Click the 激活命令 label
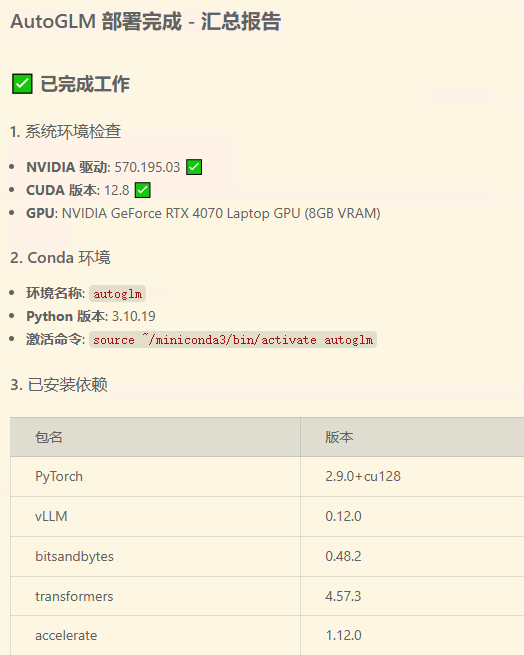Screen dimensions: 524x655 56,339
